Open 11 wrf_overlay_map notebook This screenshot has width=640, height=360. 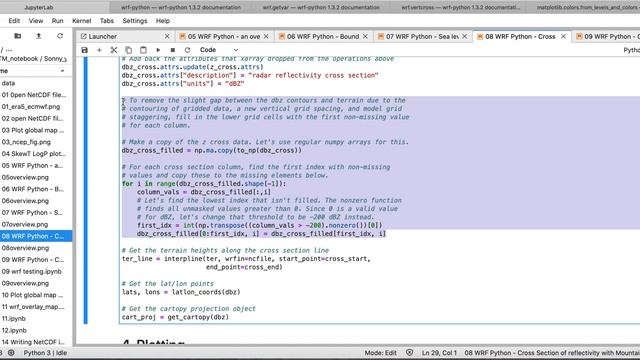[x=36, y=307]
